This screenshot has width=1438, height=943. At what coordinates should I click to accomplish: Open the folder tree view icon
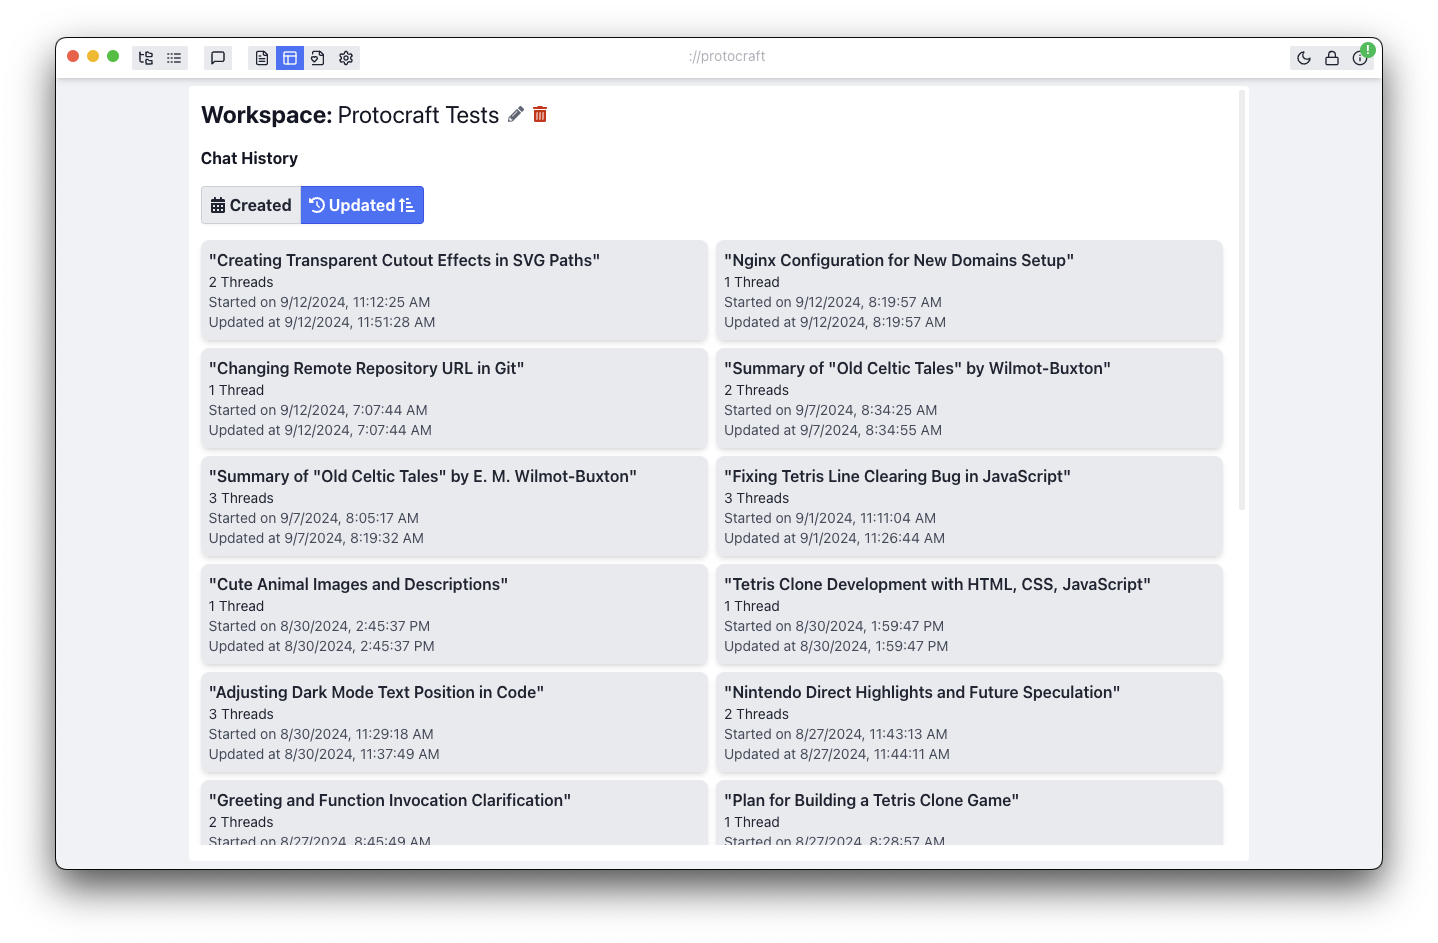[146, 58]
